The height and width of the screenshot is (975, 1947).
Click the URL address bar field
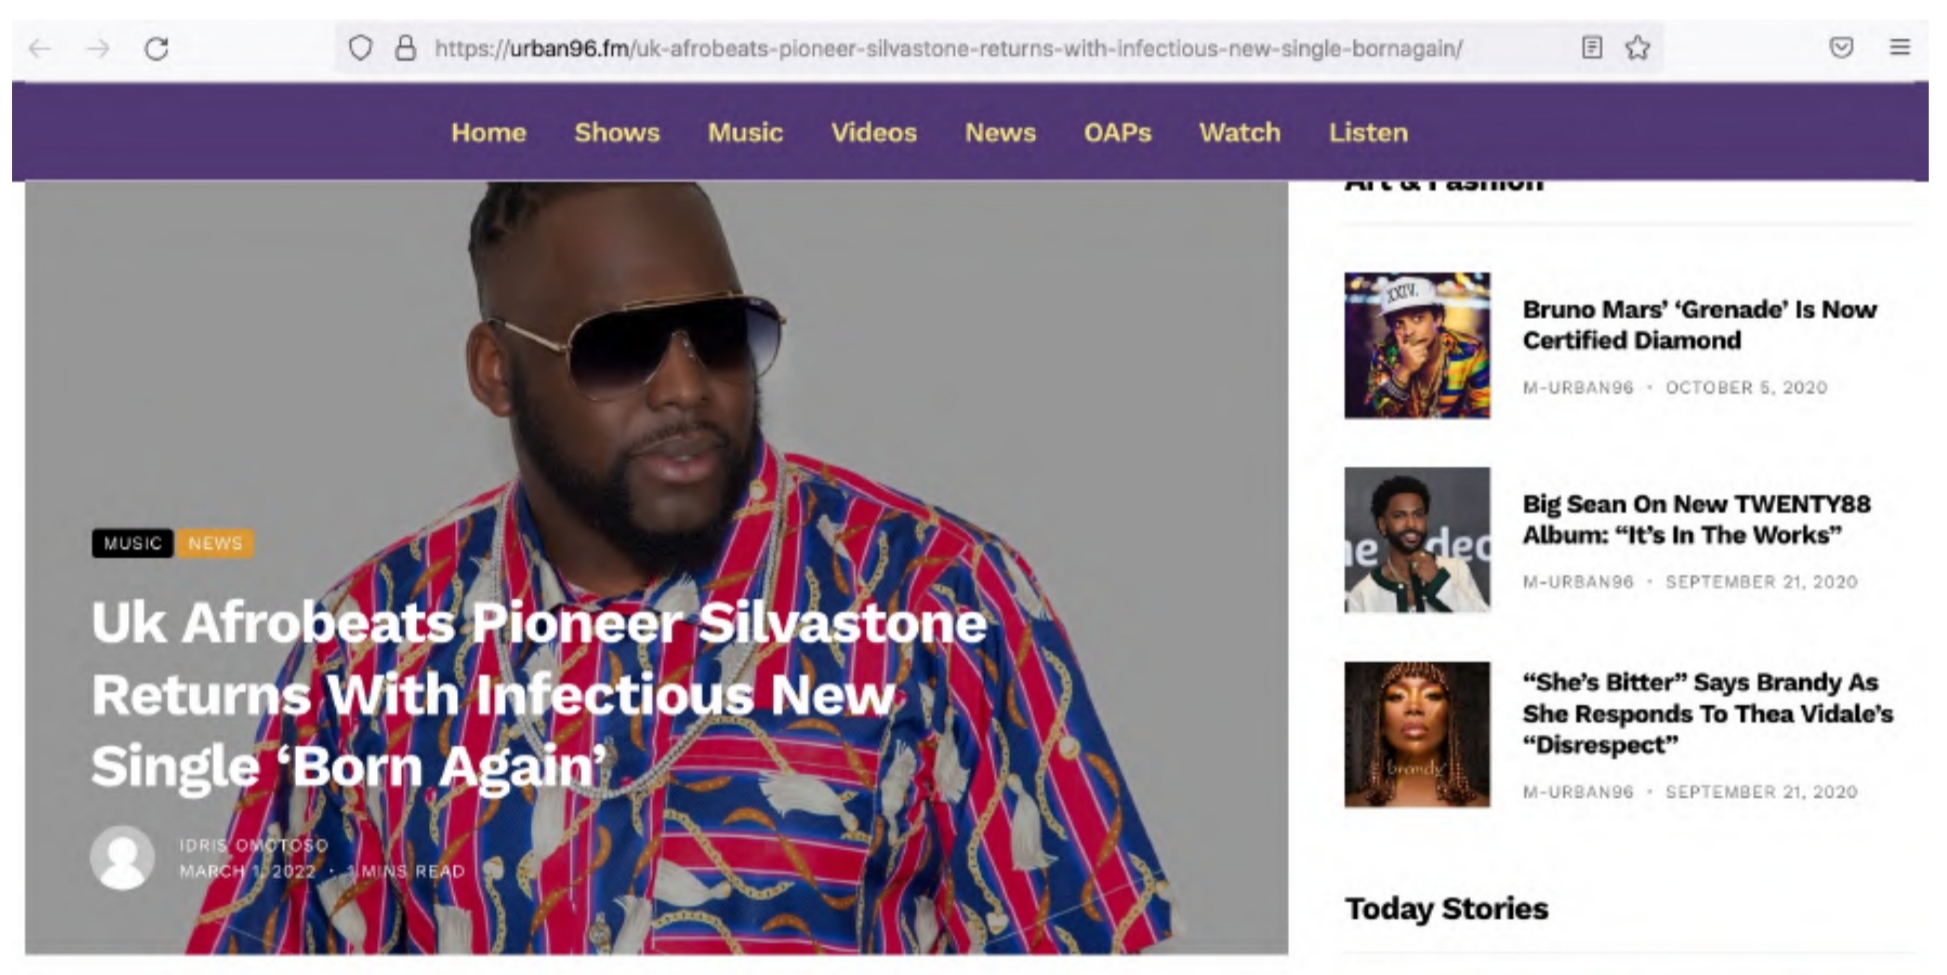coord(948,48)
